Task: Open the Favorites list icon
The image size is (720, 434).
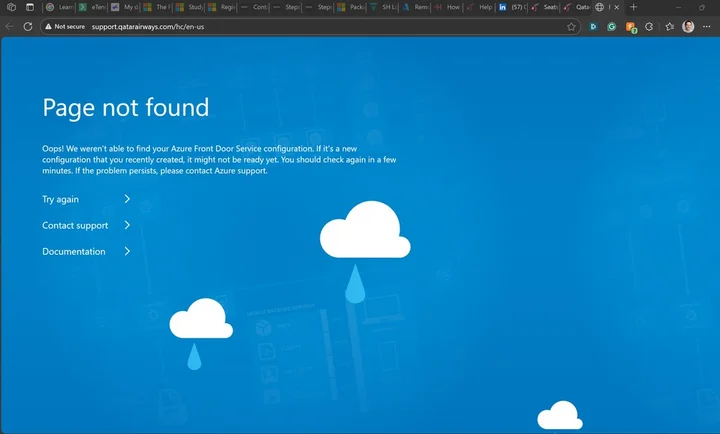Action: click(669, 27)
